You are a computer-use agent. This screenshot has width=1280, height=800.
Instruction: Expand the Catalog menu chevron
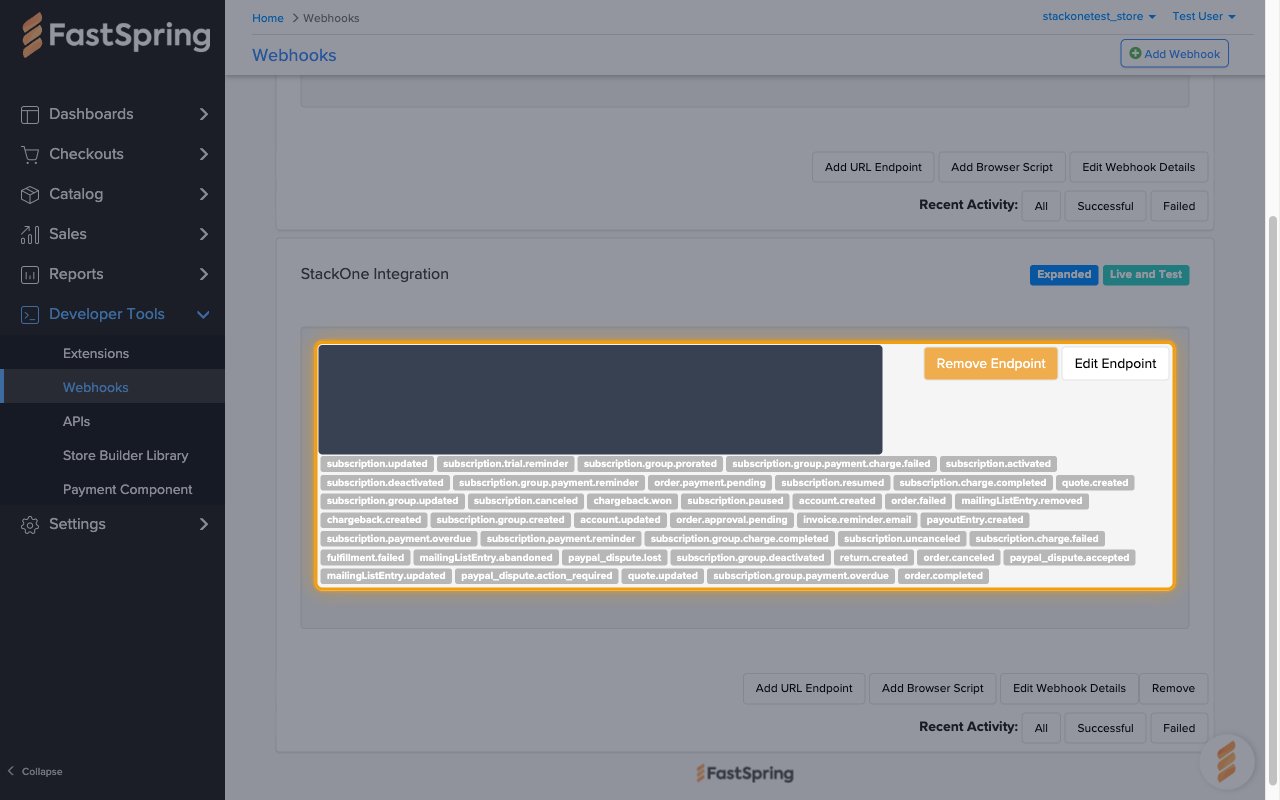click(x=203, y=194)
